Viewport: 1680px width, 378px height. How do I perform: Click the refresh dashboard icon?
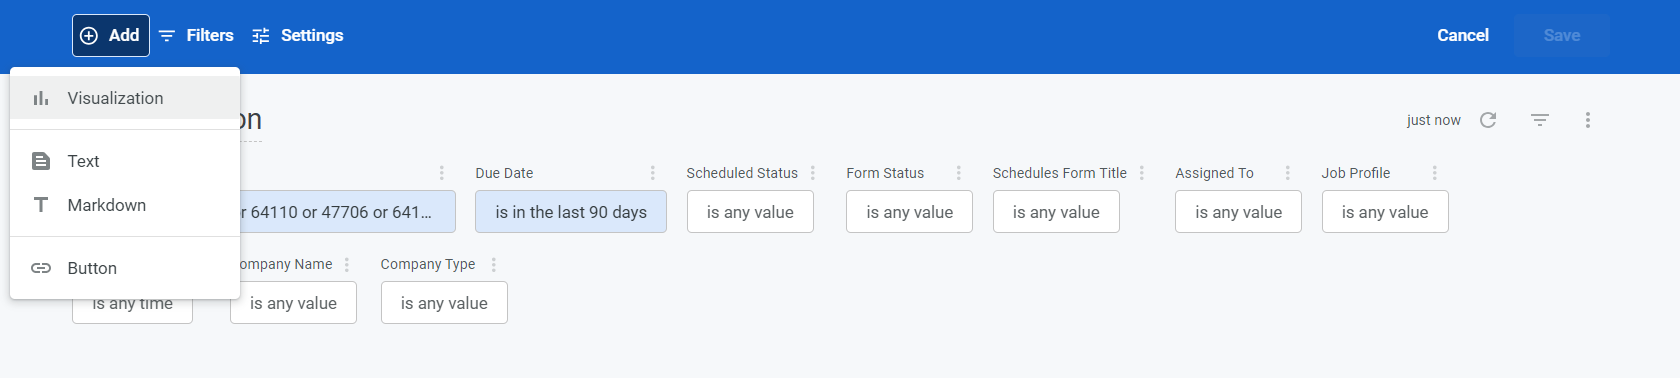1488,120
